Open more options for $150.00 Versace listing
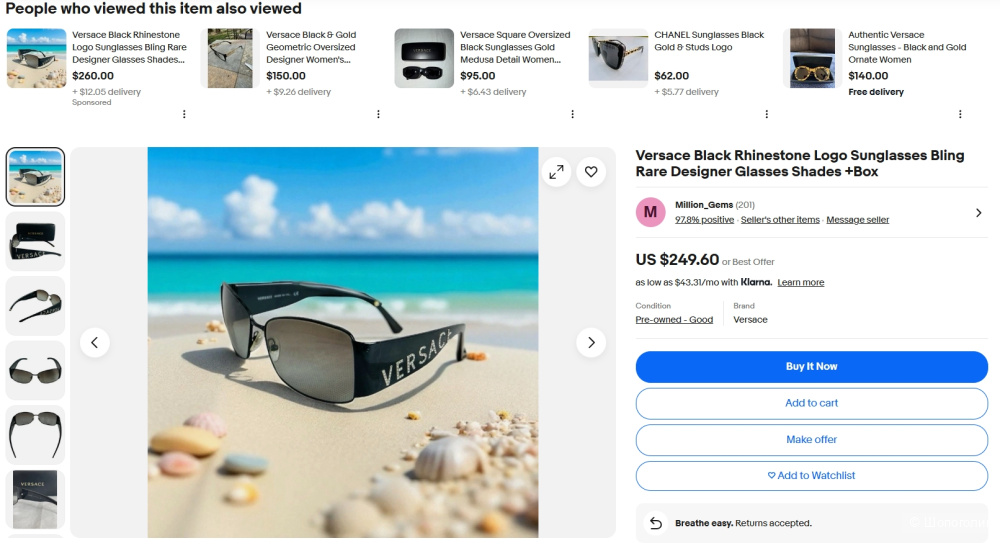 378,114
